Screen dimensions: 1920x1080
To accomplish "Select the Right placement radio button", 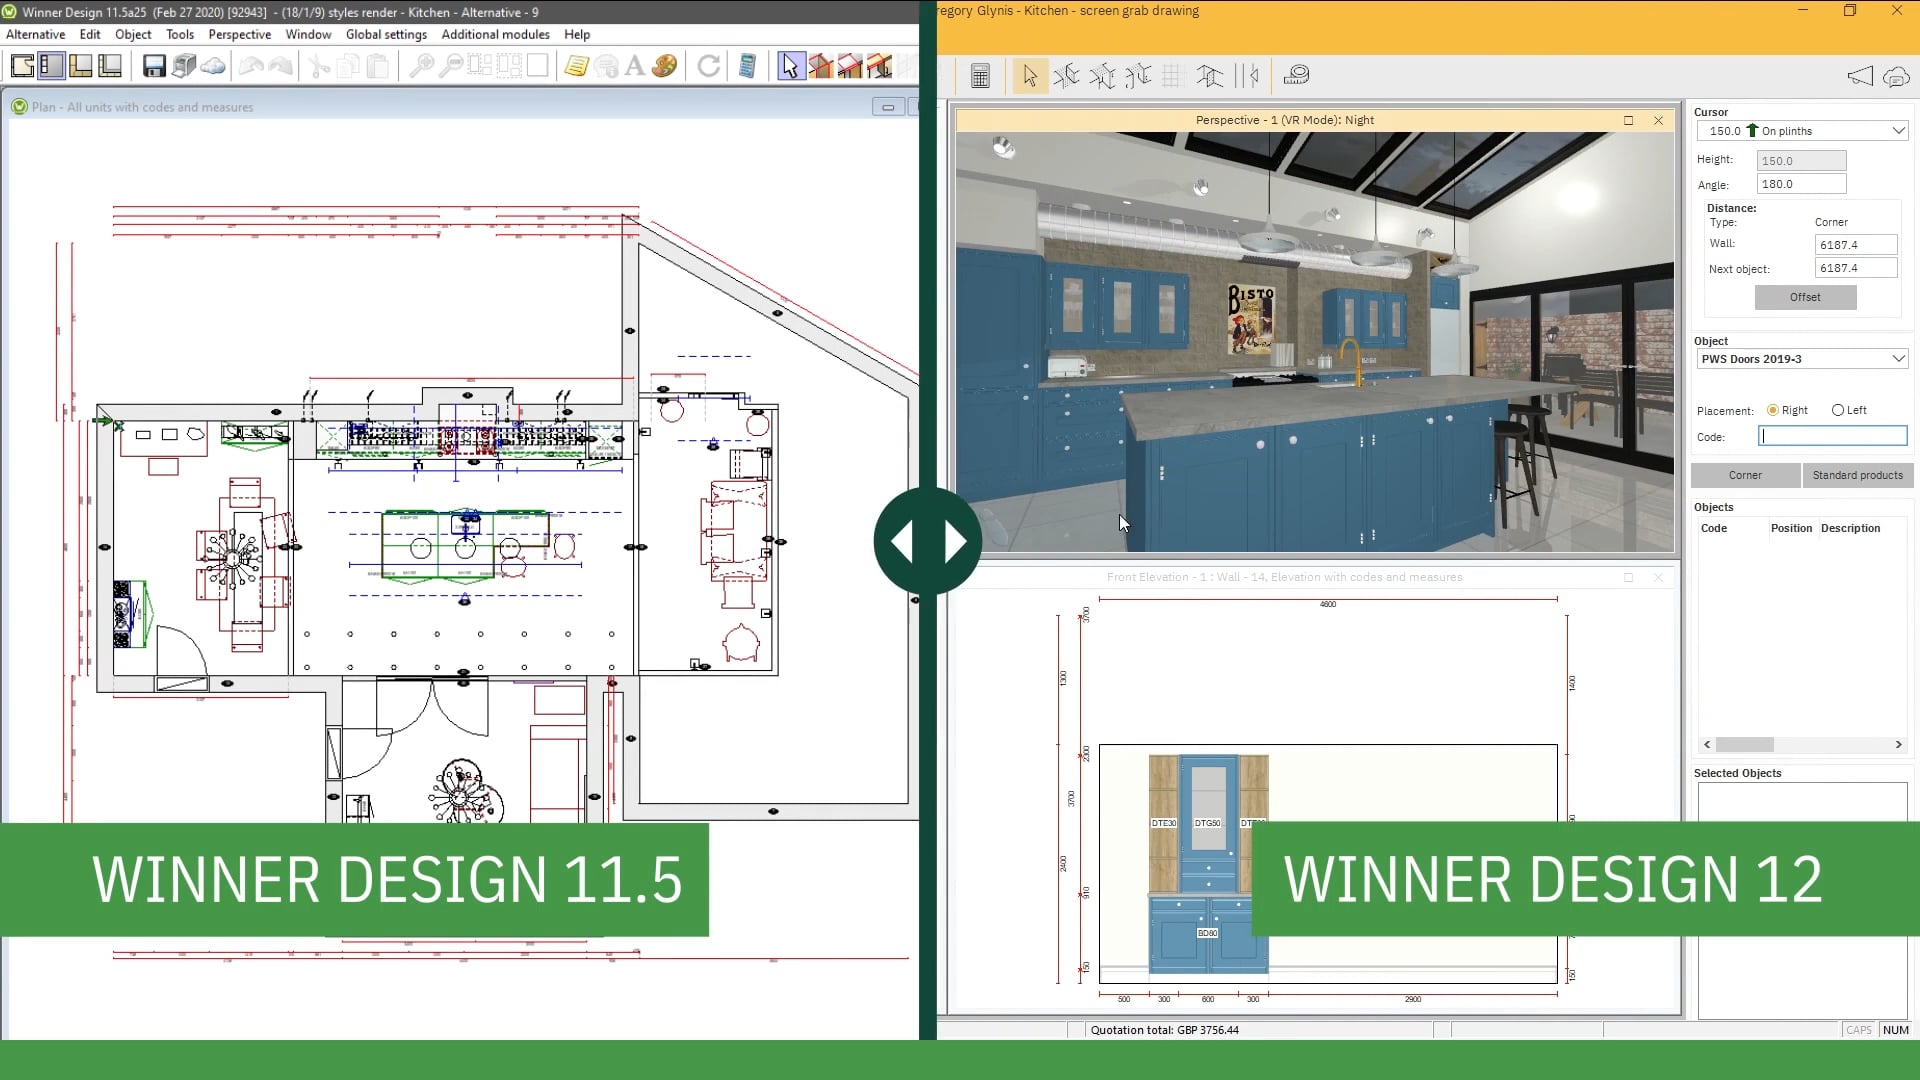I will click(1773, 410).
